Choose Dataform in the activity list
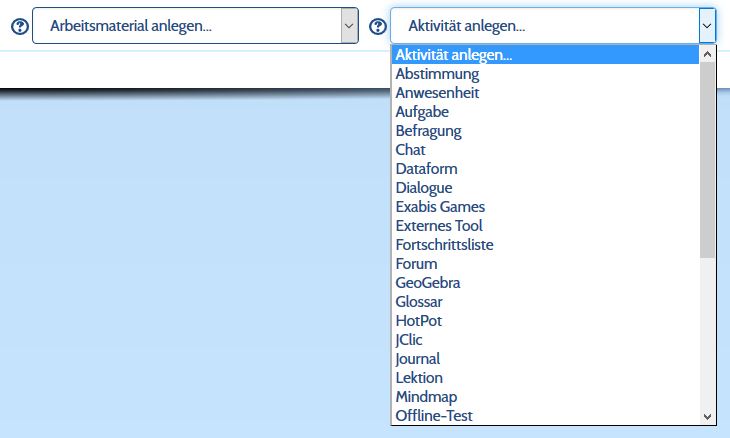 coord(426,169)
